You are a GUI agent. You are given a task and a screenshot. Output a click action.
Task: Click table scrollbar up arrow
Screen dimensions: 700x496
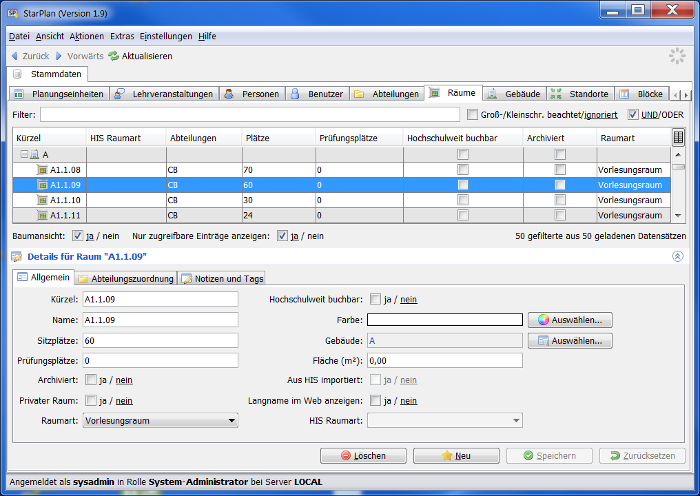pos(678,154)
